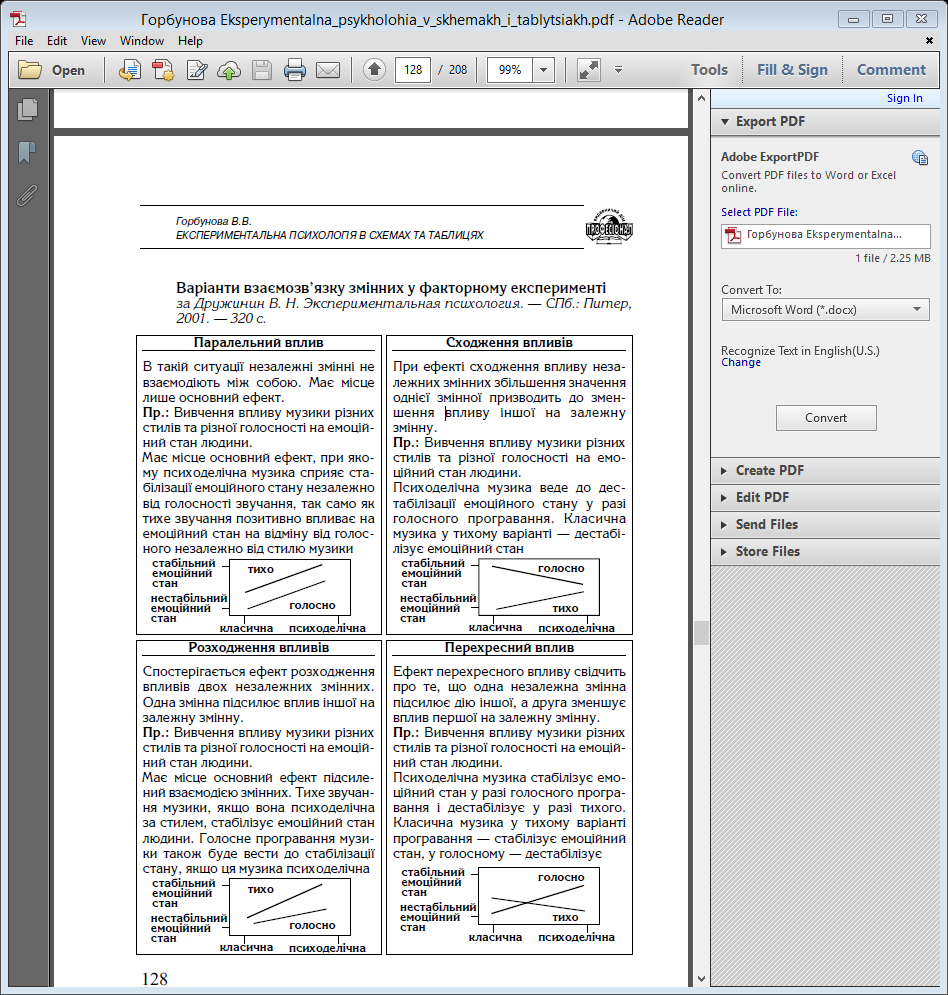Open the Page Thumbnails panel icon
Screen dimensions: 948x995
tap(27, 110)
